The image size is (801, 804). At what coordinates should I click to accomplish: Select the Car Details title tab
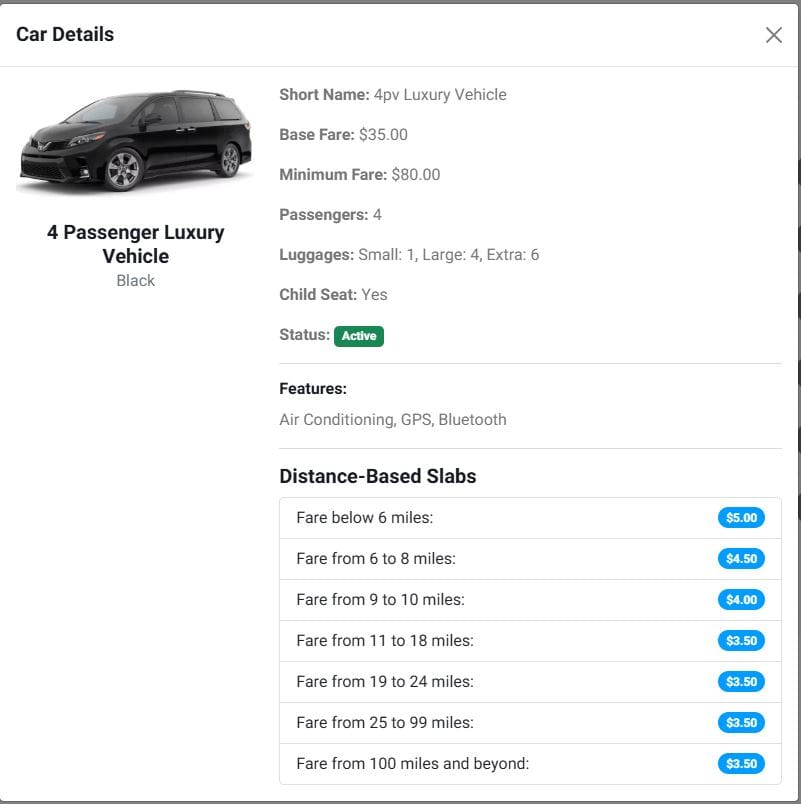coord(64,34)
